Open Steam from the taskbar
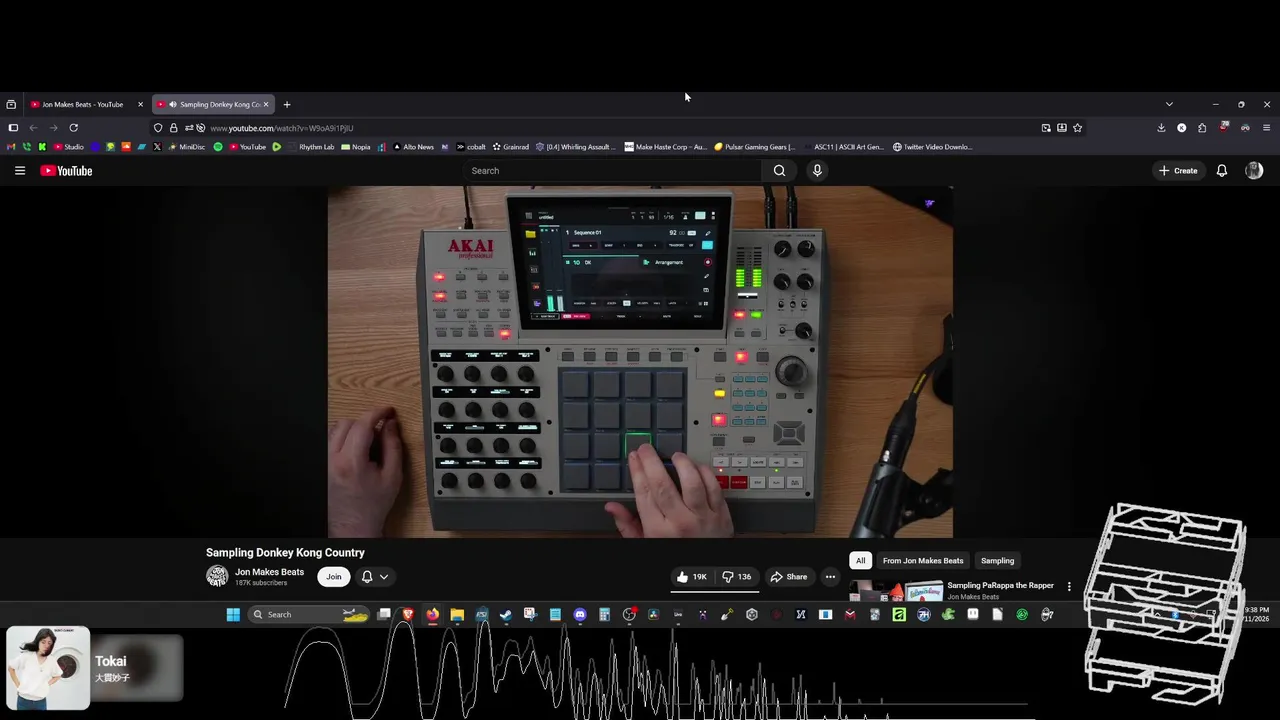The height and width of the screenshot is (720, 1280). pos(506,614)
